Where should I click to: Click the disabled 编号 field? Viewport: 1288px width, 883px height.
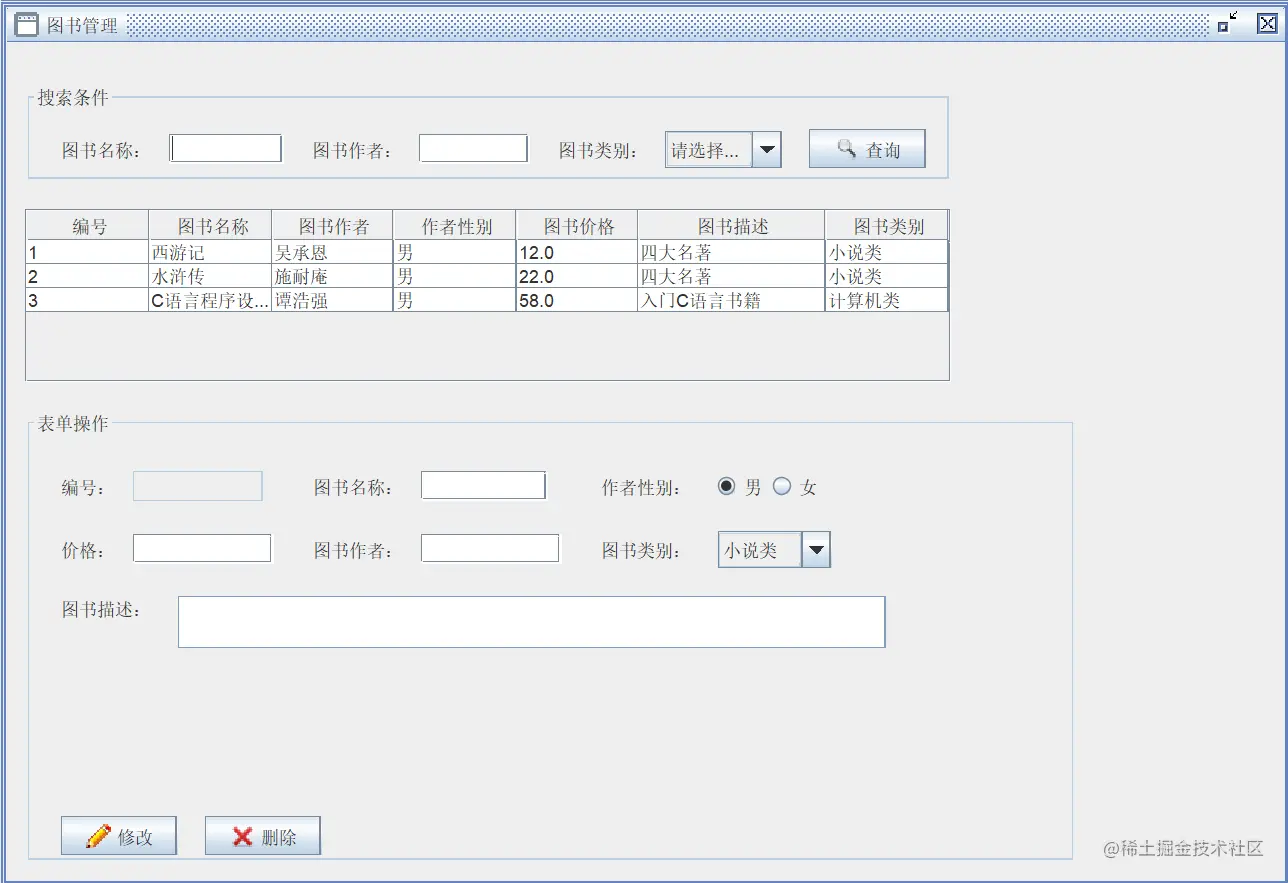point(198,486)
